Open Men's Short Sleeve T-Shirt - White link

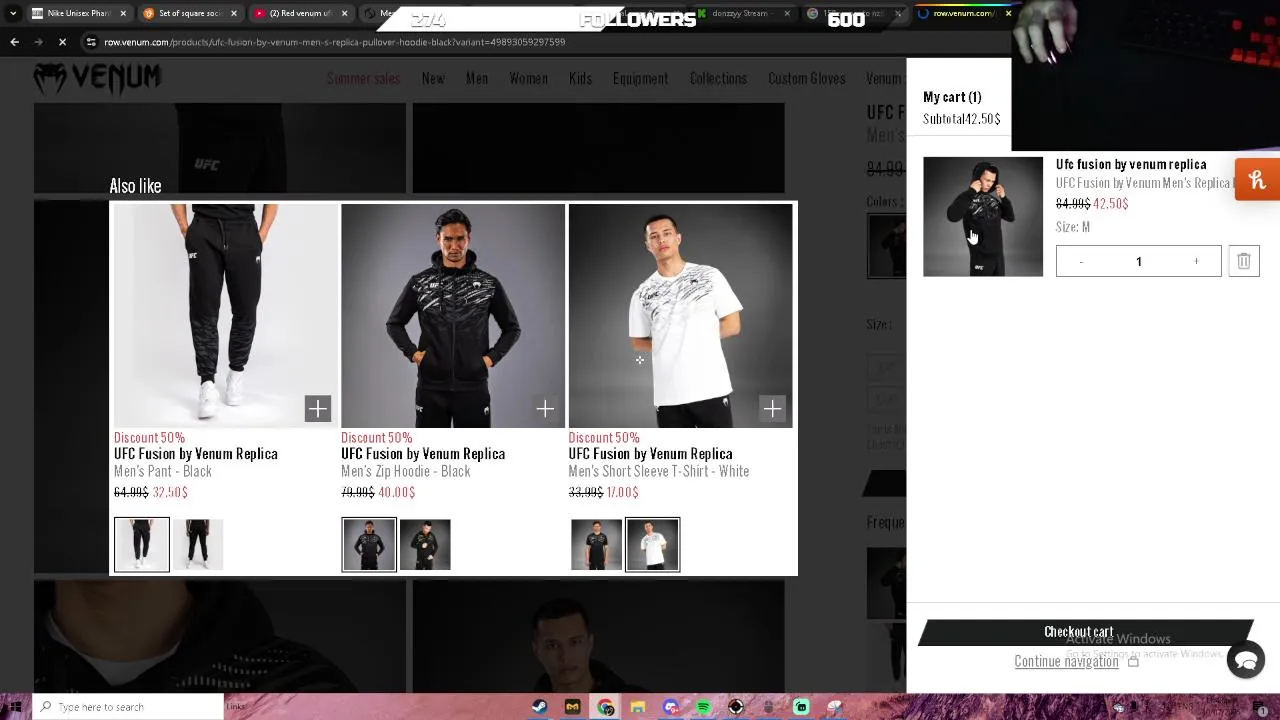pos(659,471)
